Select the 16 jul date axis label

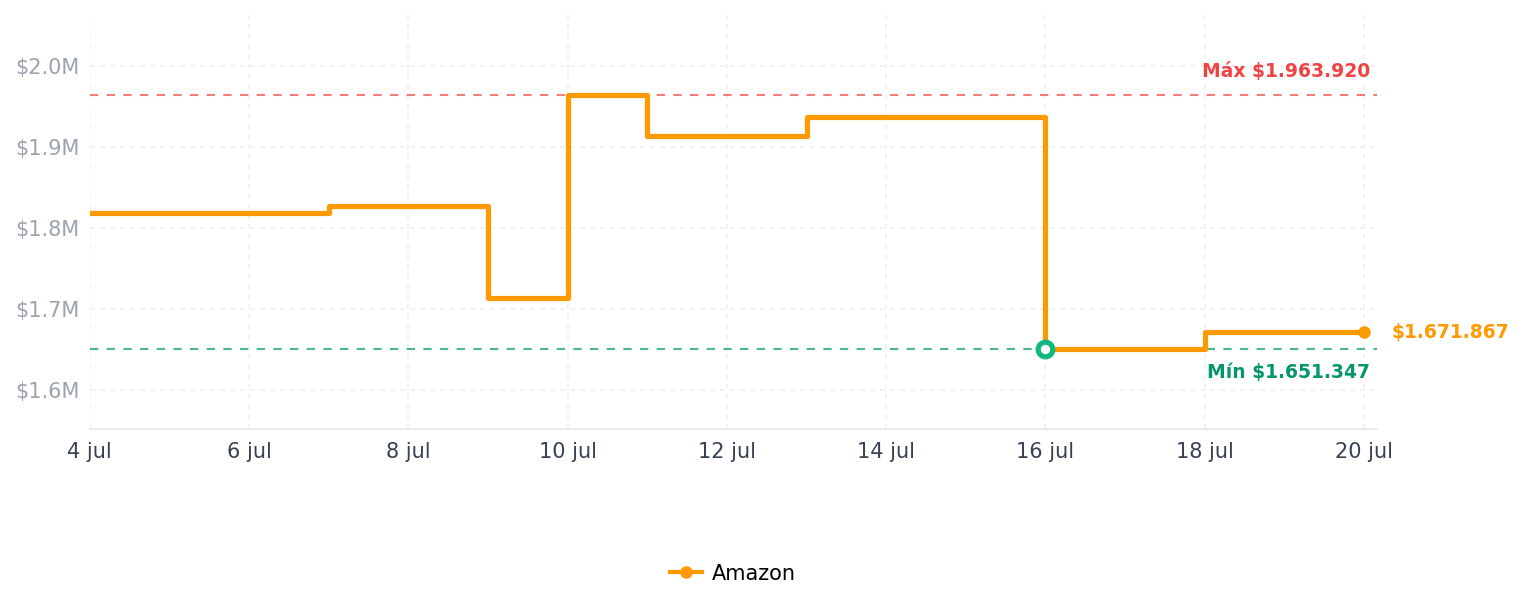tap(1045, 451)
